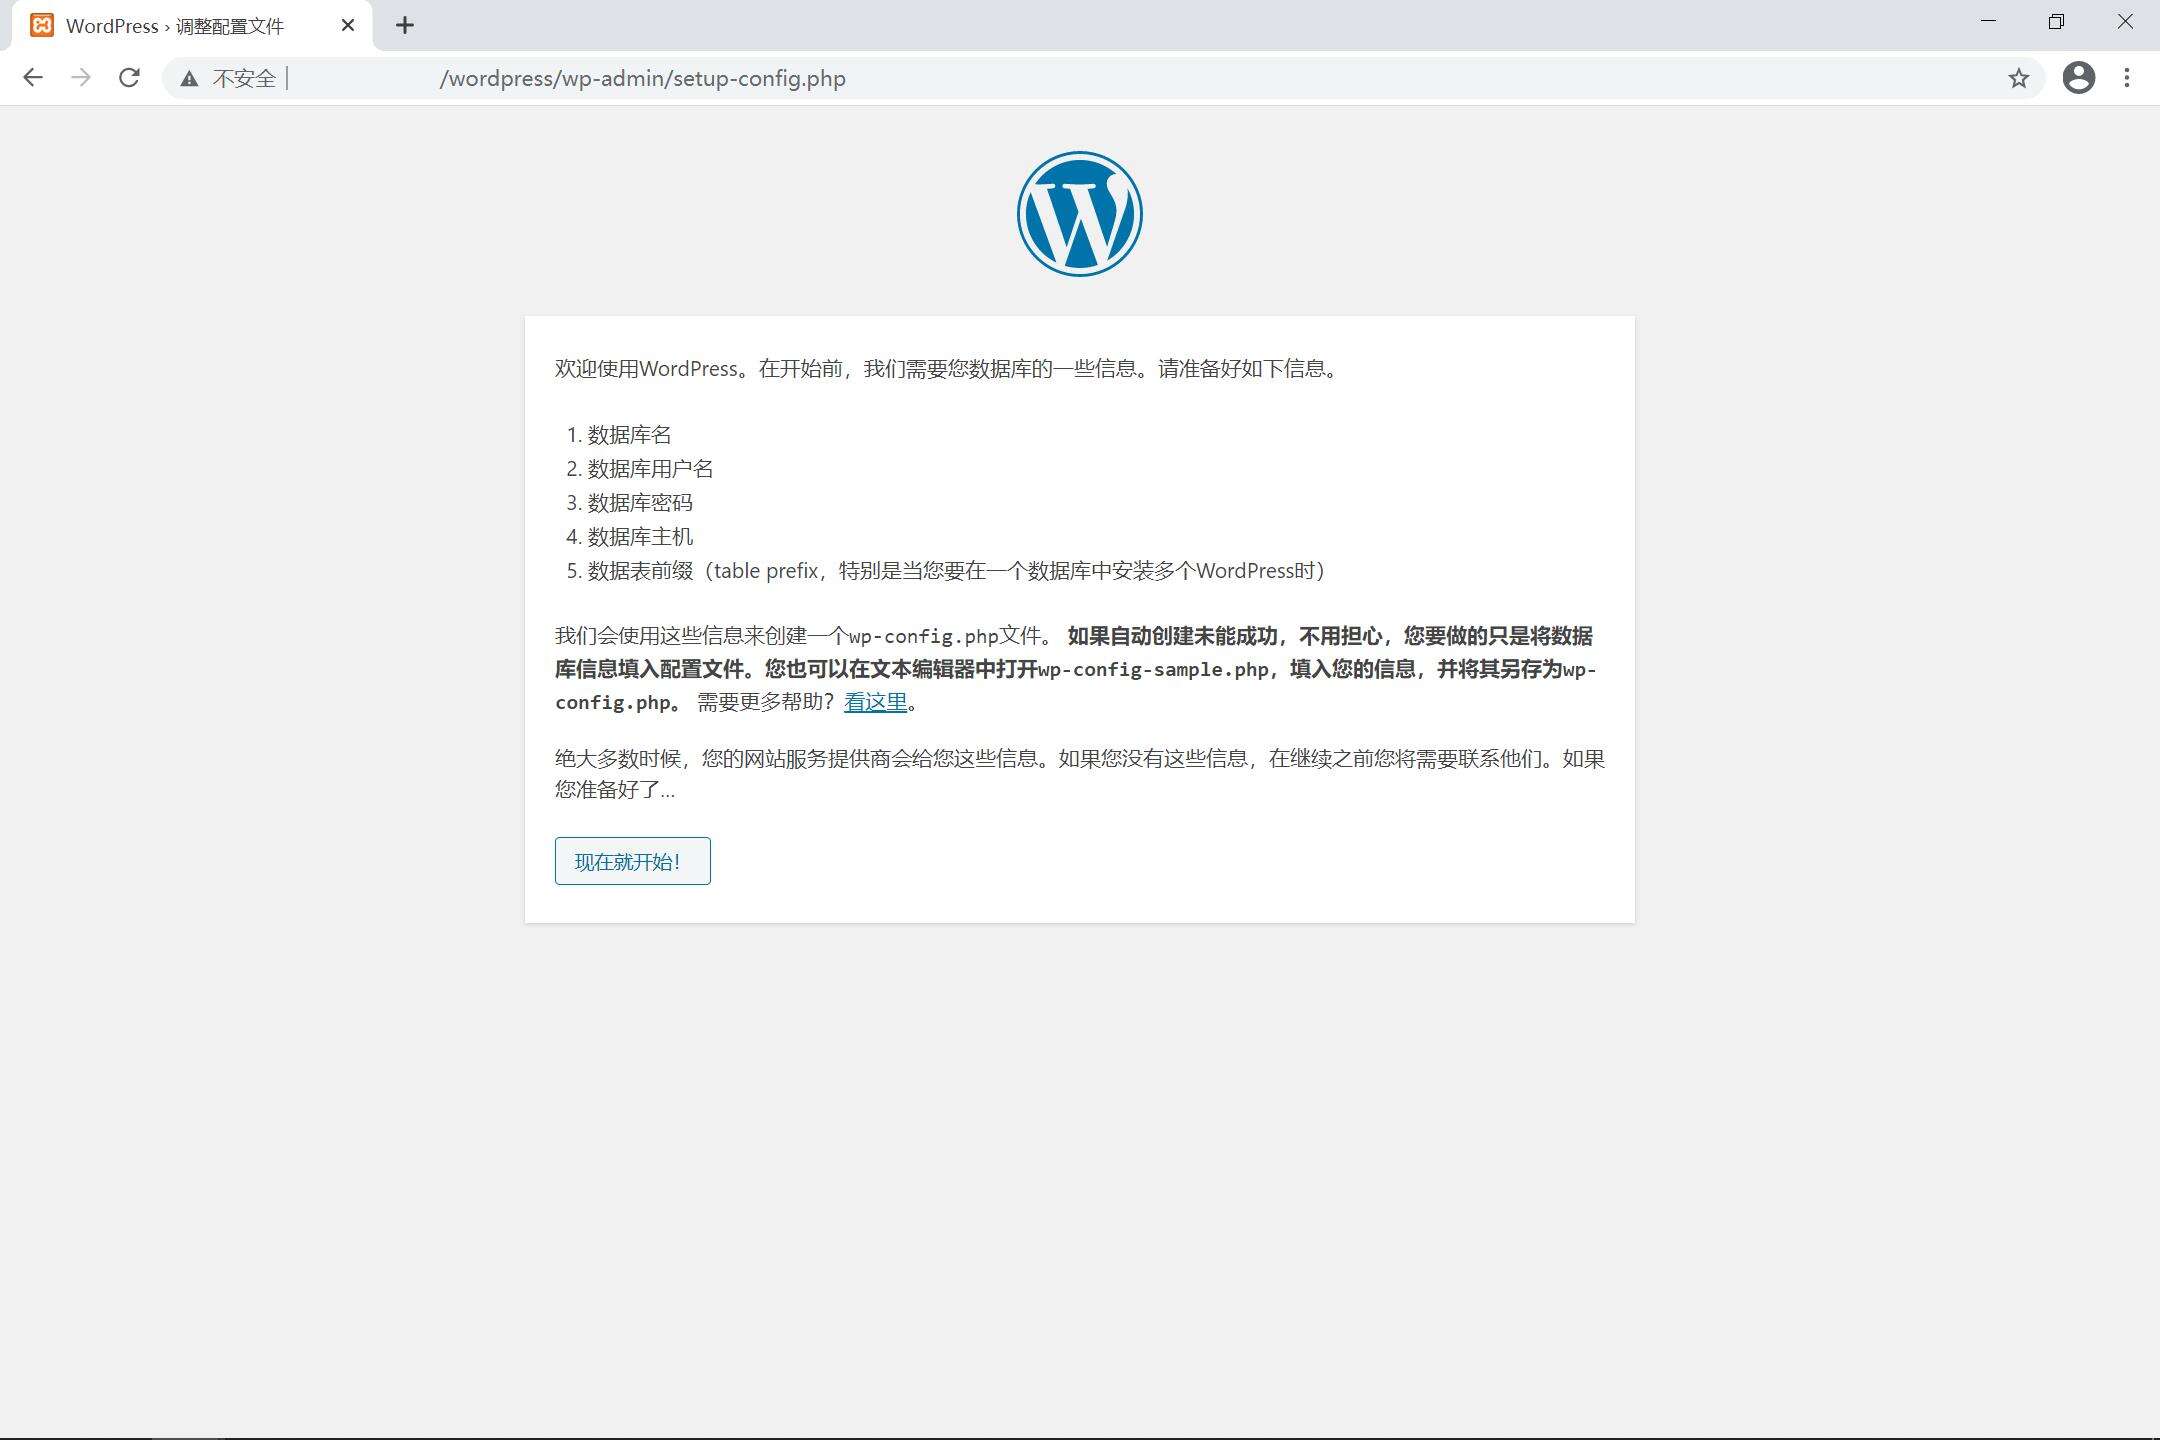This screenshot has height=1440, width=2160.
Task: Restore down the browser window
Action: point(2056,22)
